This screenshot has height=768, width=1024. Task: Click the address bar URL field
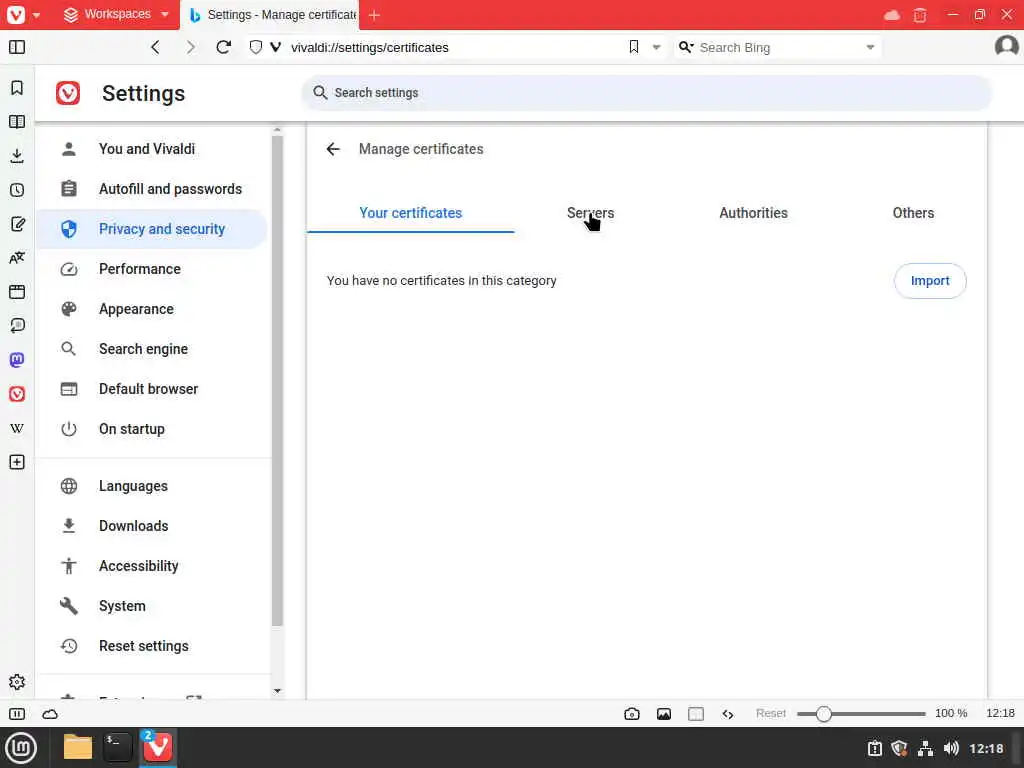454,47
